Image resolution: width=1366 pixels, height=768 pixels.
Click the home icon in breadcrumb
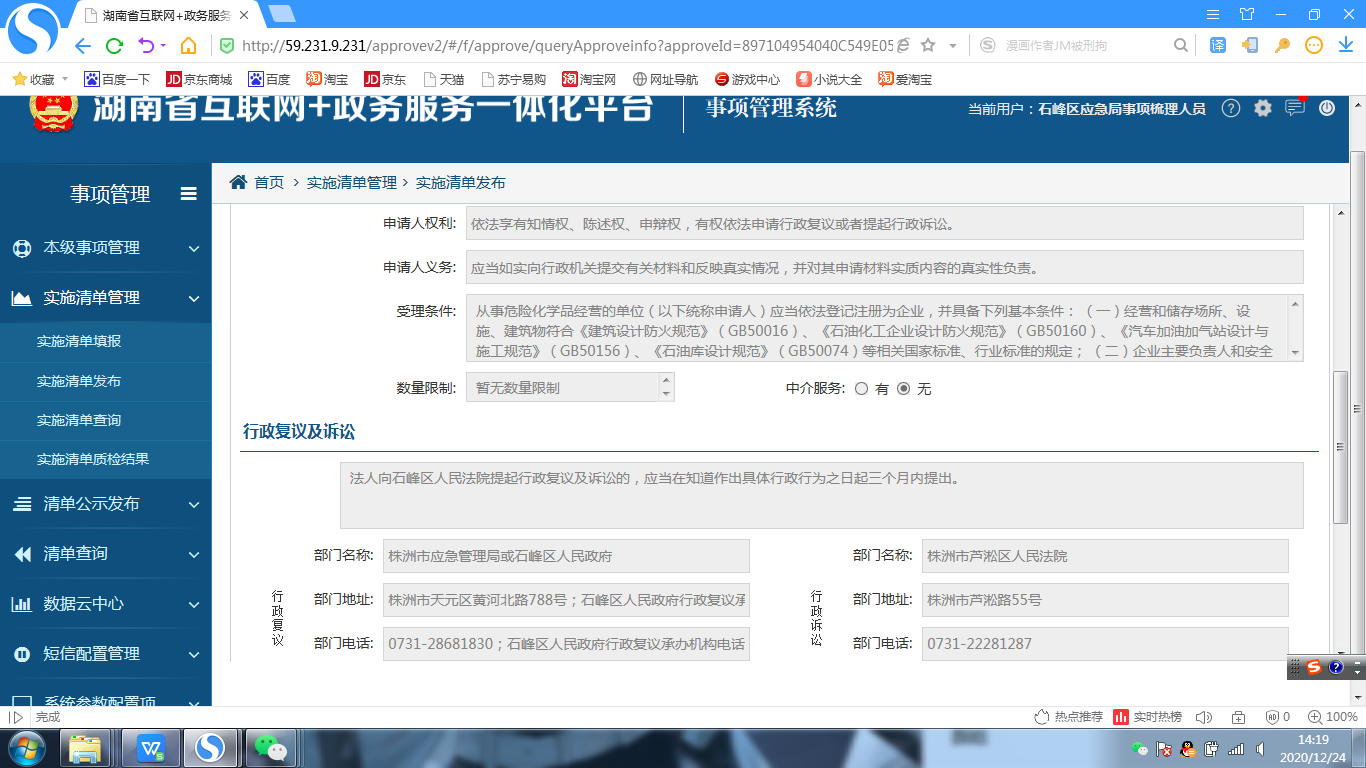238,182
